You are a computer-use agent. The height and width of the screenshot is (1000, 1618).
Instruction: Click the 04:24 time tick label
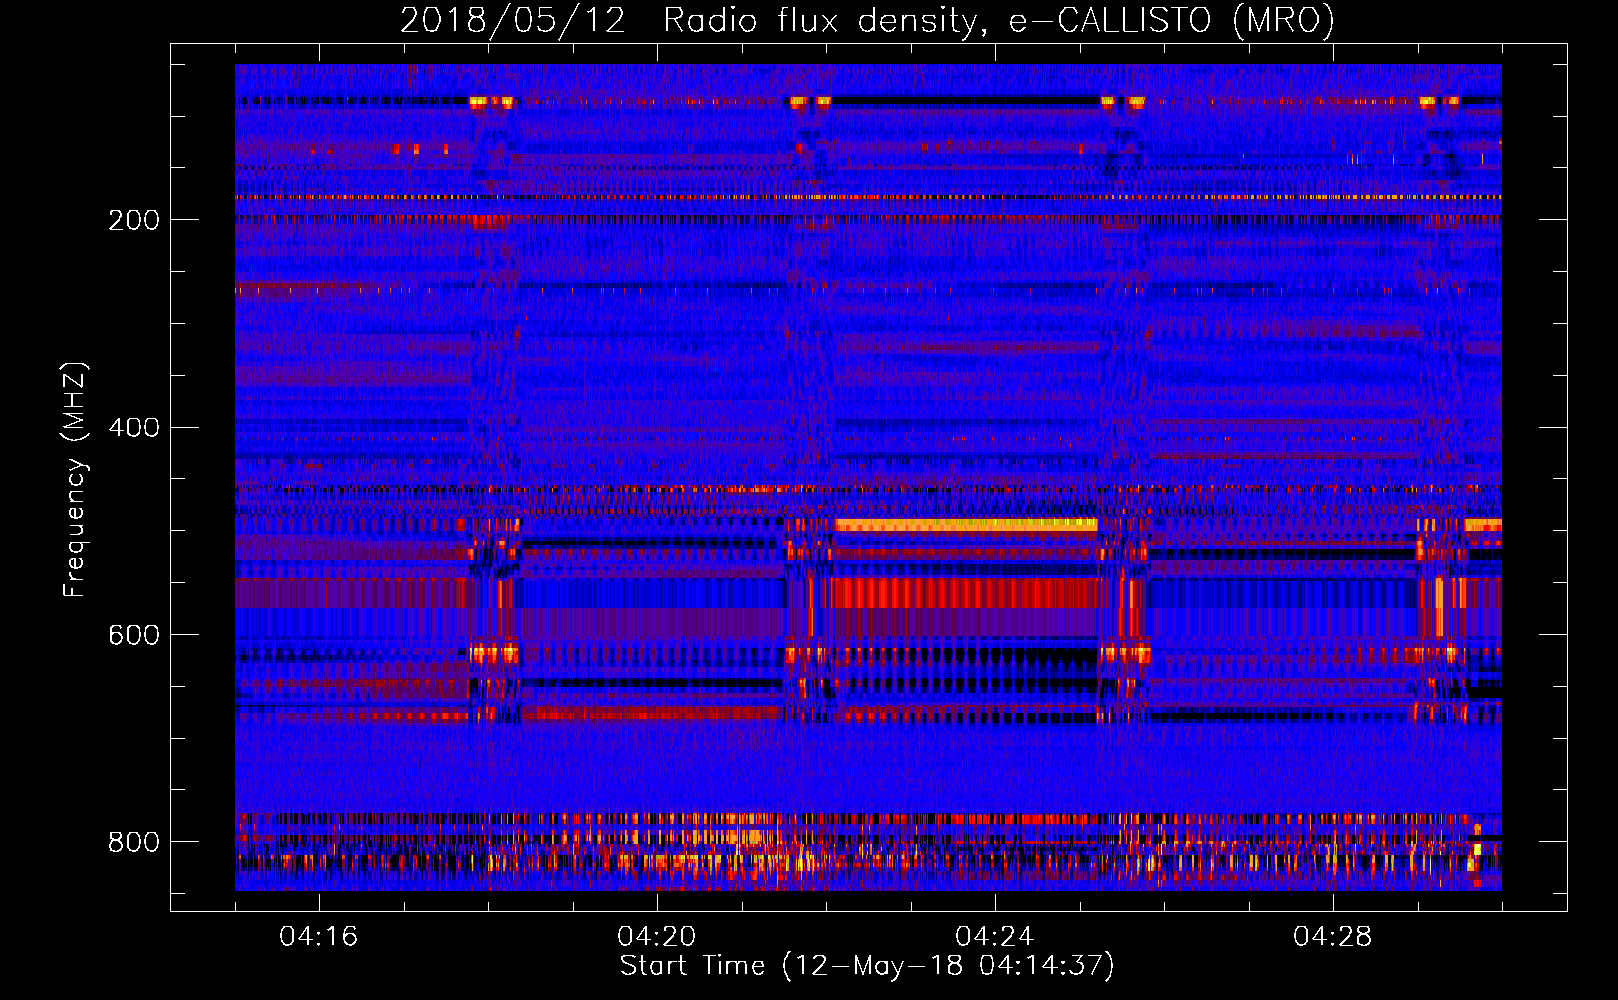point(995,937)
